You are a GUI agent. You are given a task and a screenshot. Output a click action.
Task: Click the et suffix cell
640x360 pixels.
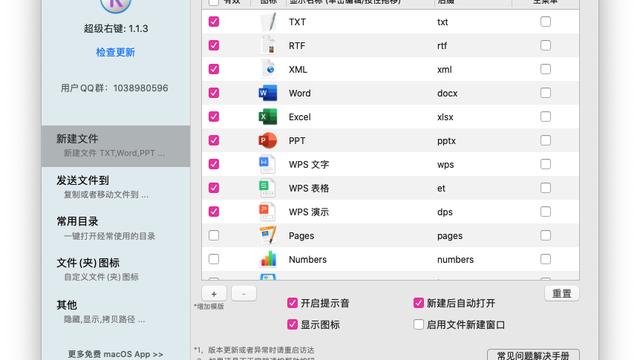pyautogui.click(x=441, y=188)
